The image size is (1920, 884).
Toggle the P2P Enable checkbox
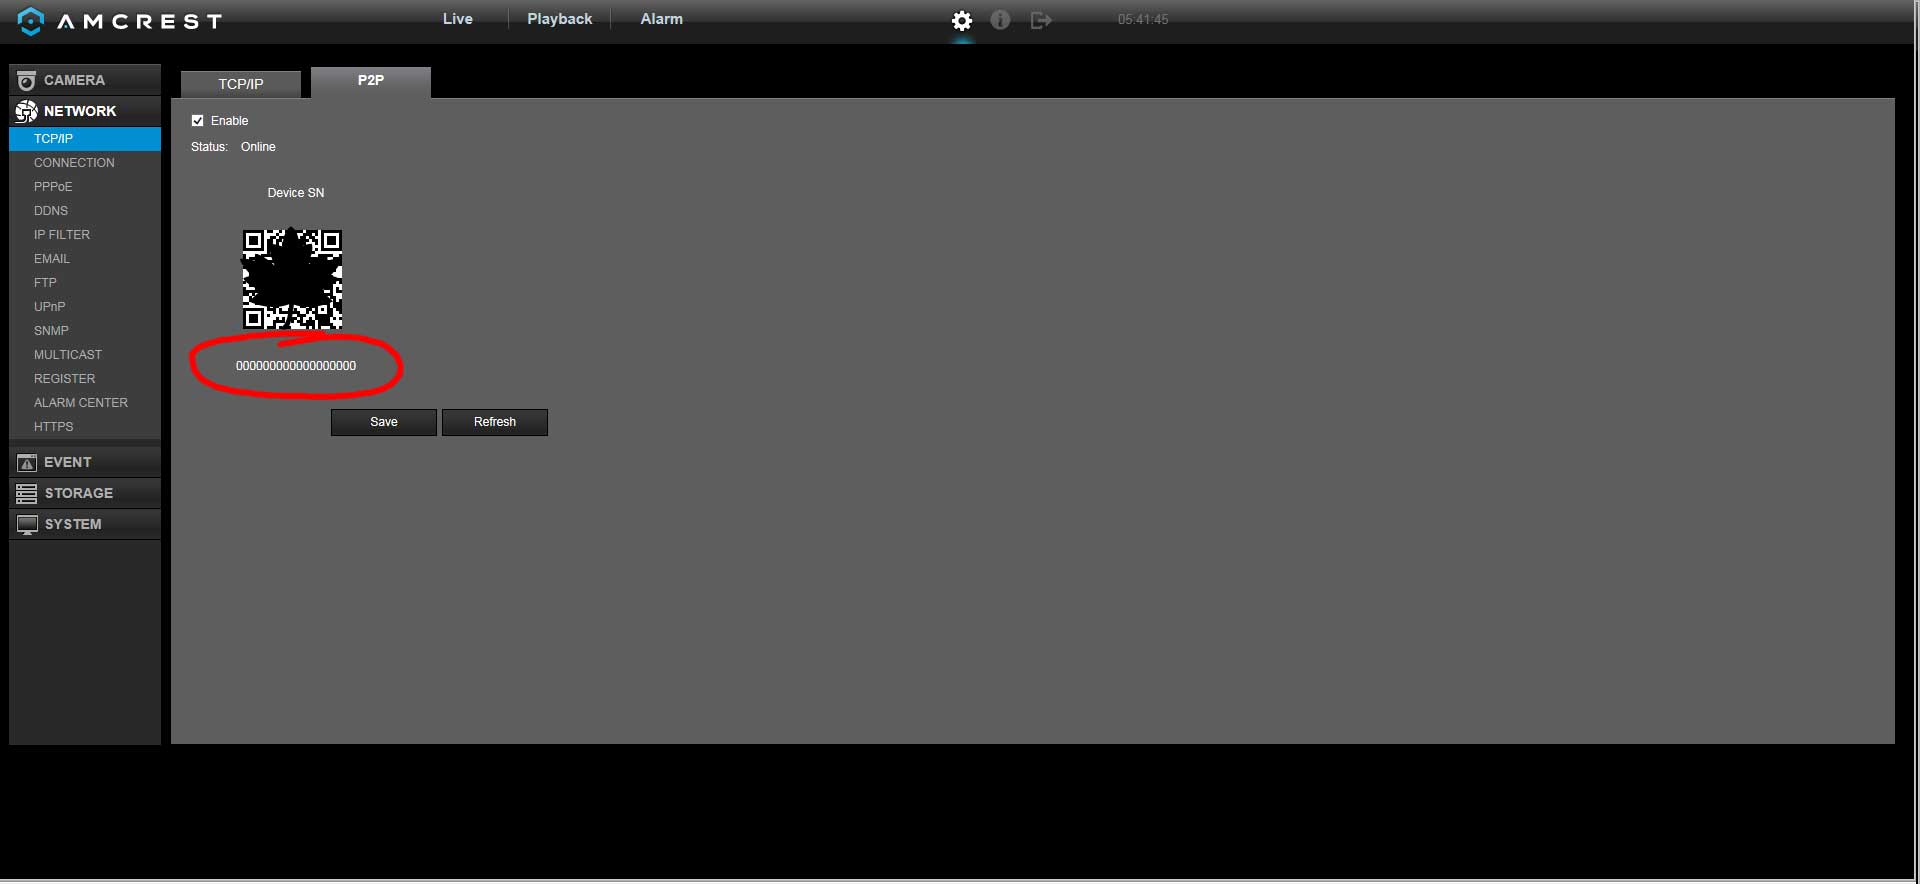point(197,120)
